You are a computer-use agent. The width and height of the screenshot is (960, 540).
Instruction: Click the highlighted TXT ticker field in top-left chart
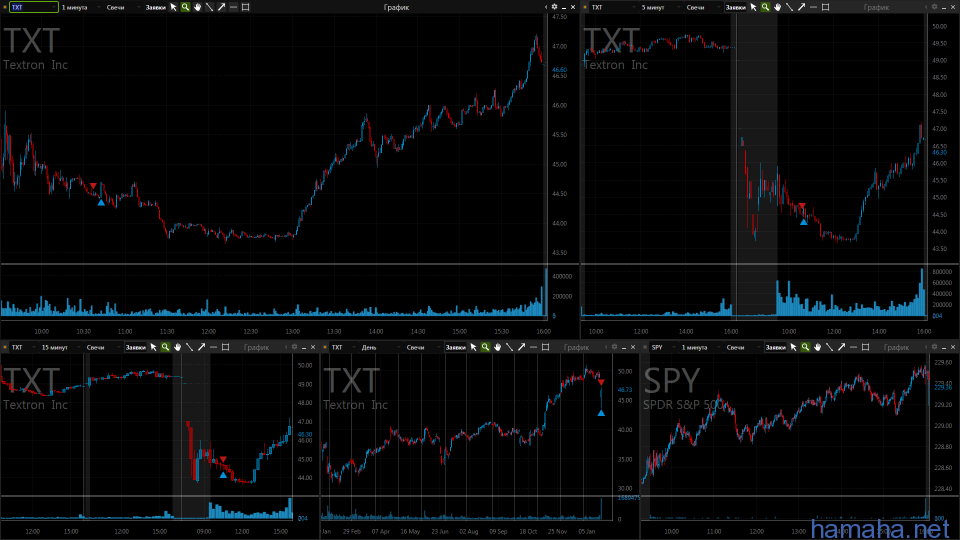click(34, 7)
